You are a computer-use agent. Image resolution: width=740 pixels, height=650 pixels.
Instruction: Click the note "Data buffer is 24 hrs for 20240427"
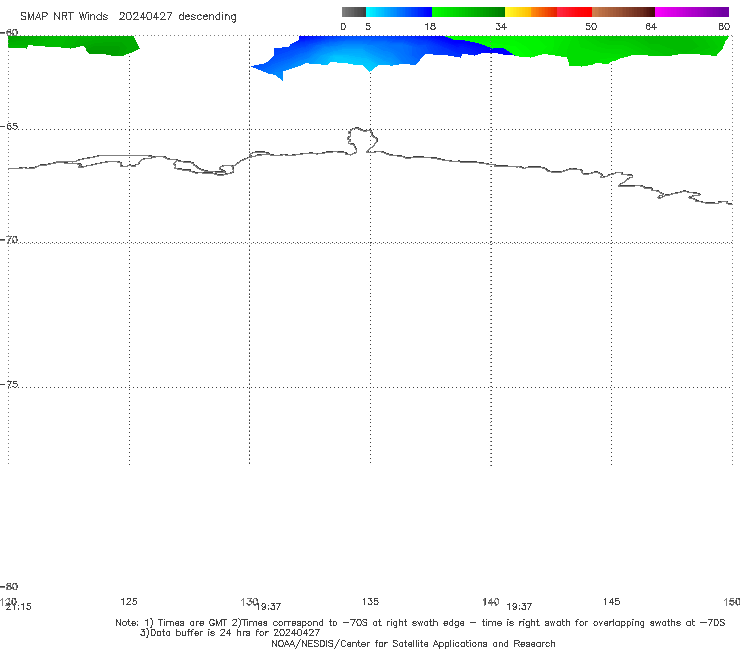point(235,633)
